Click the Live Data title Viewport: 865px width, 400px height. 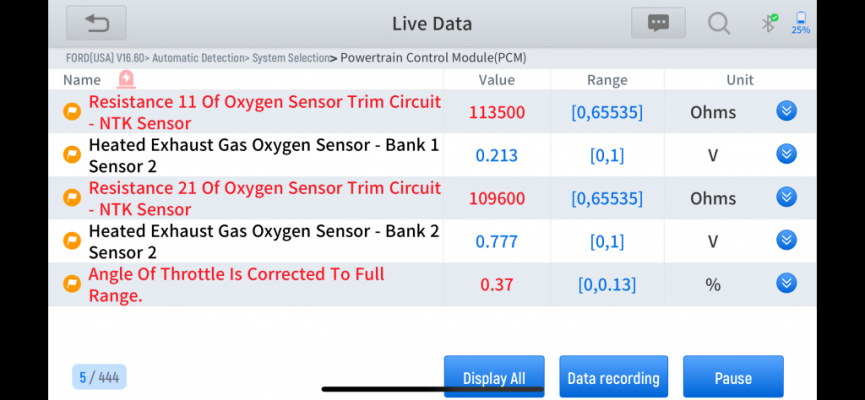(x=432, y=24)
